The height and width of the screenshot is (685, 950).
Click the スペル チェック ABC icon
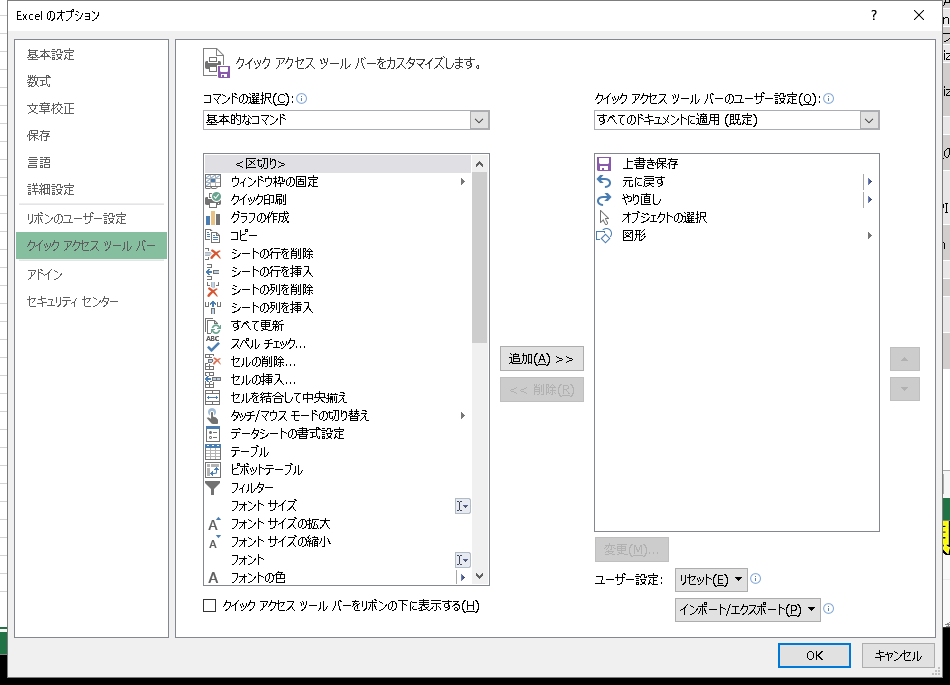tap(213, 343)
